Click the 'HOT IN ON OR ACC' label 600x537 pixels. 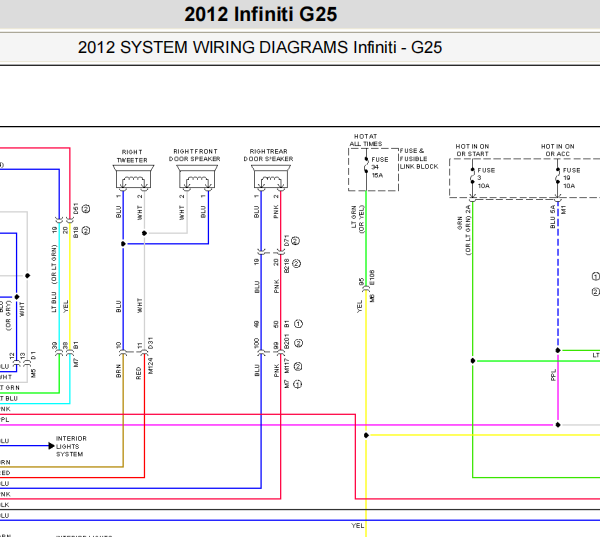558,150
